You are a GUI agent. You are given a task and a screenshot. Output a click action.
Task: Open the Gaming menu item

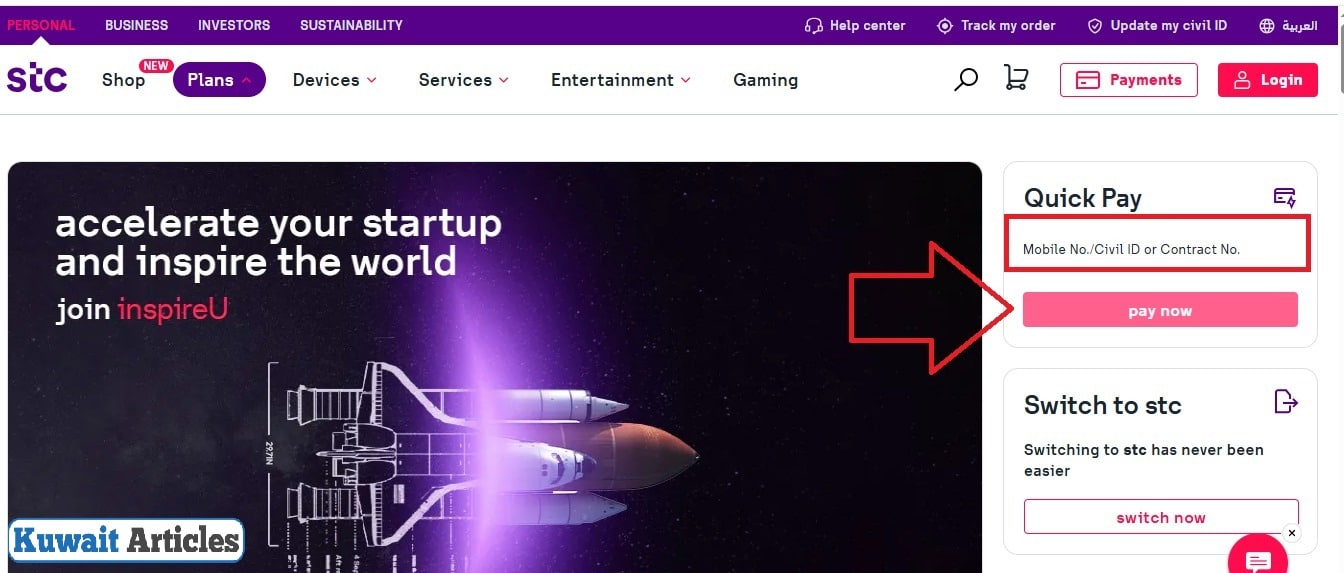coord(765,80)
